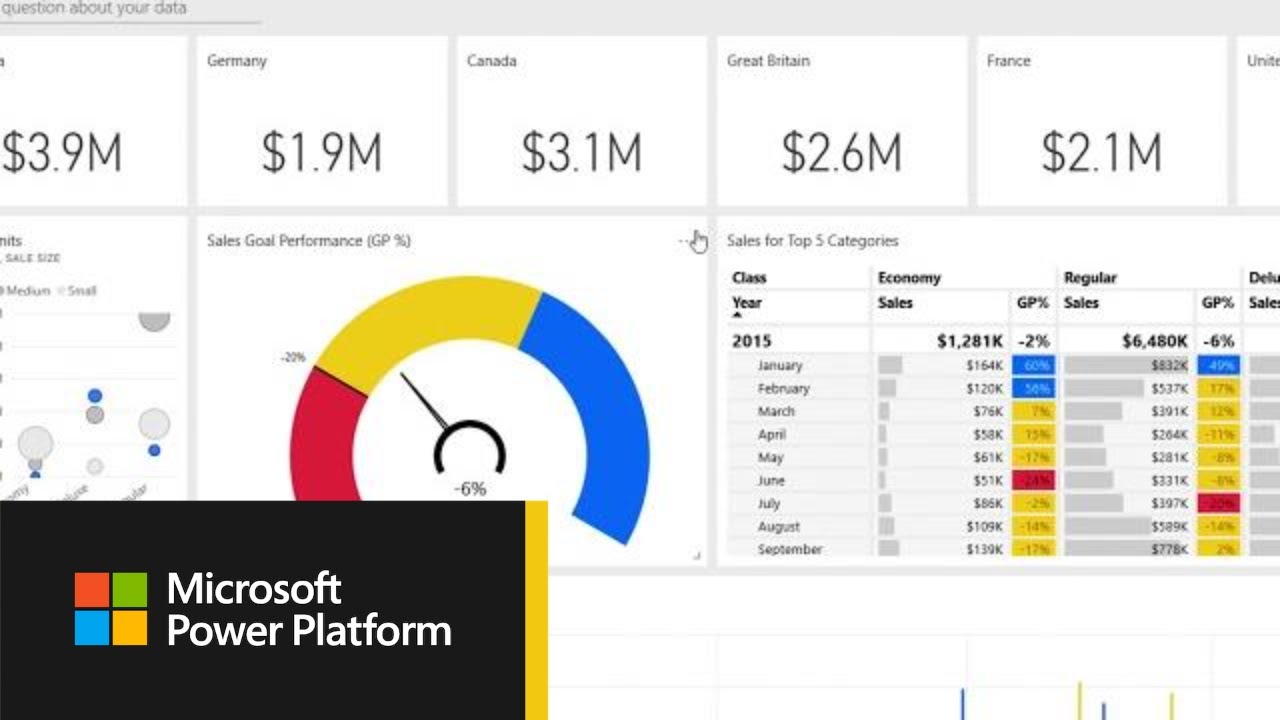Select the February row label
Screen dimensions: 1280x720
click(784, 388)
